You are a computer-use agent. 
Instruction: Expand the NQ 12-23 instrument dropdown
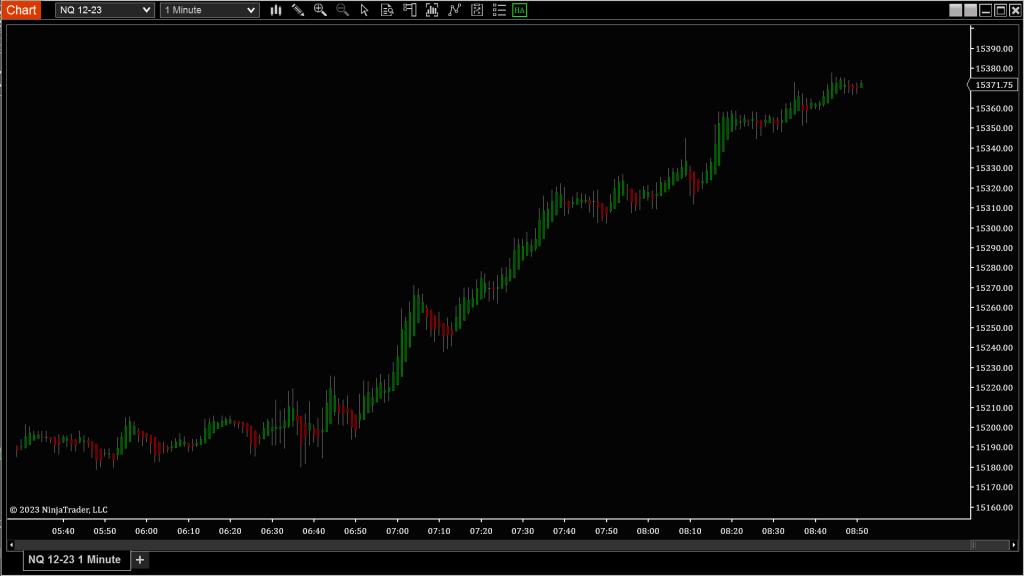104,10
